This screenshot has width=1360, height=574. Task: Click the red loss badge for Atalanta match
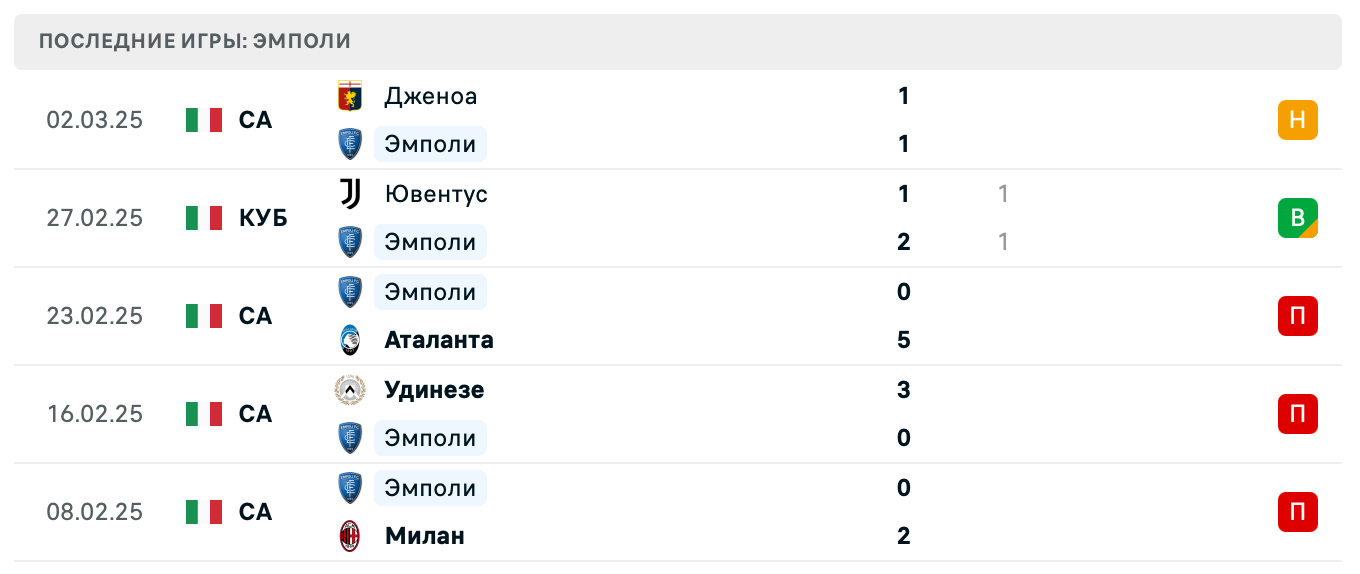[1297, 316]
